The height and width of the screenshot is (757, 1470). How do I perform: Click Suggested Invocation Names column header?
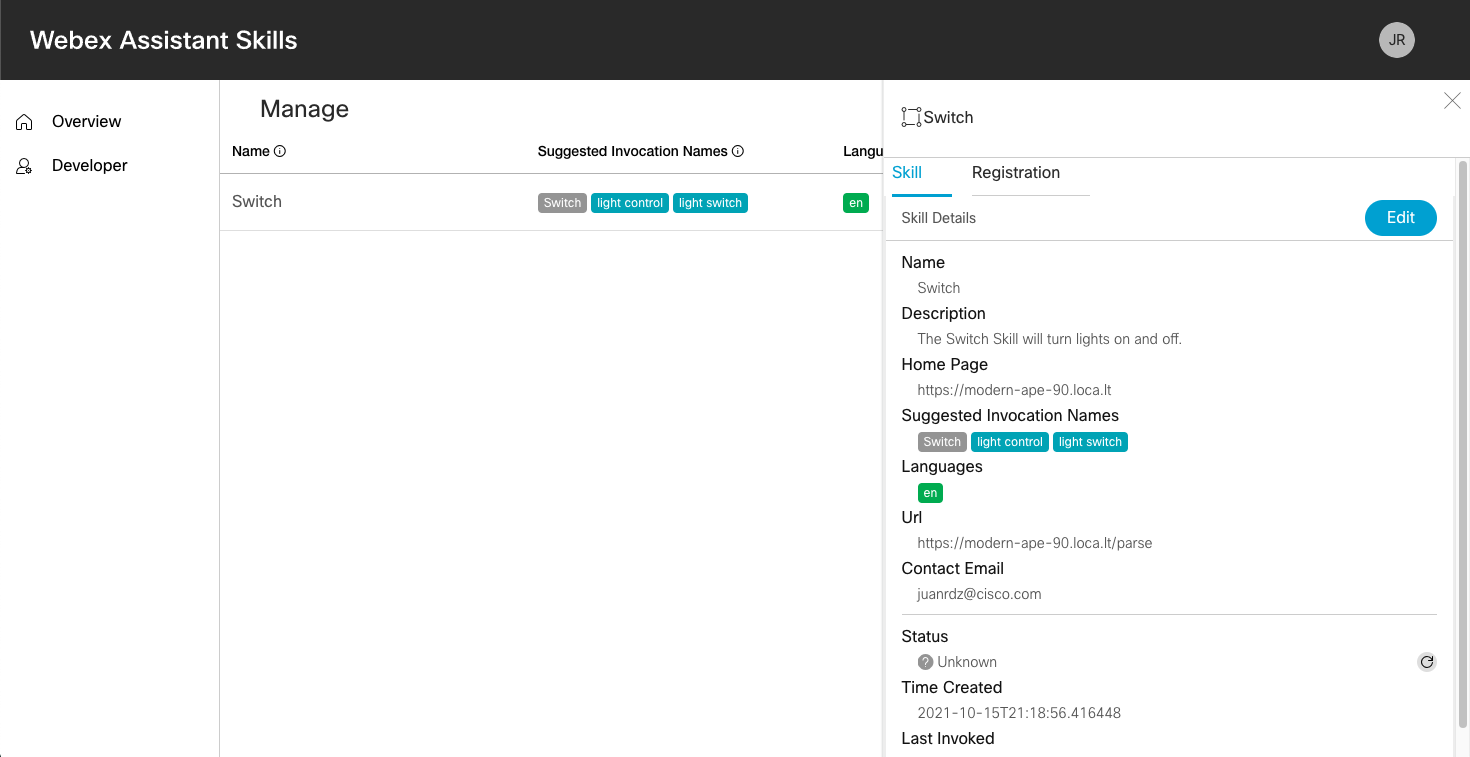tap(633, 151)
